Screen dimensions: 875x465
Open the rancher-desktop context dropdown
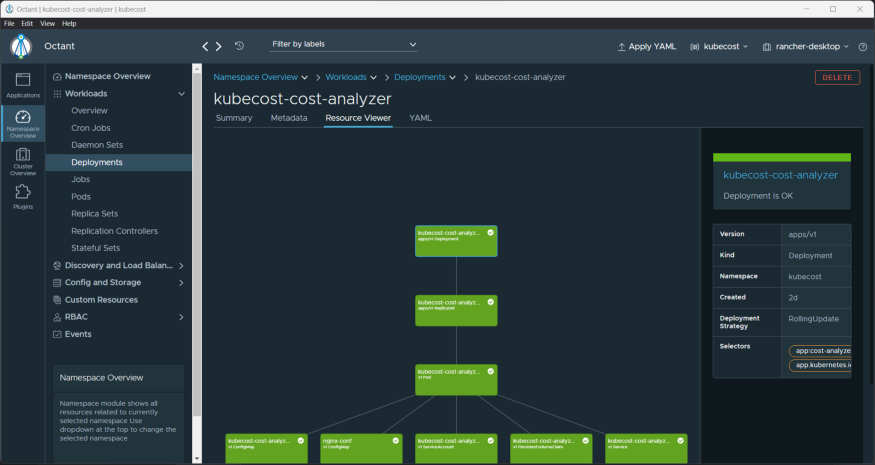pos(805,46)
